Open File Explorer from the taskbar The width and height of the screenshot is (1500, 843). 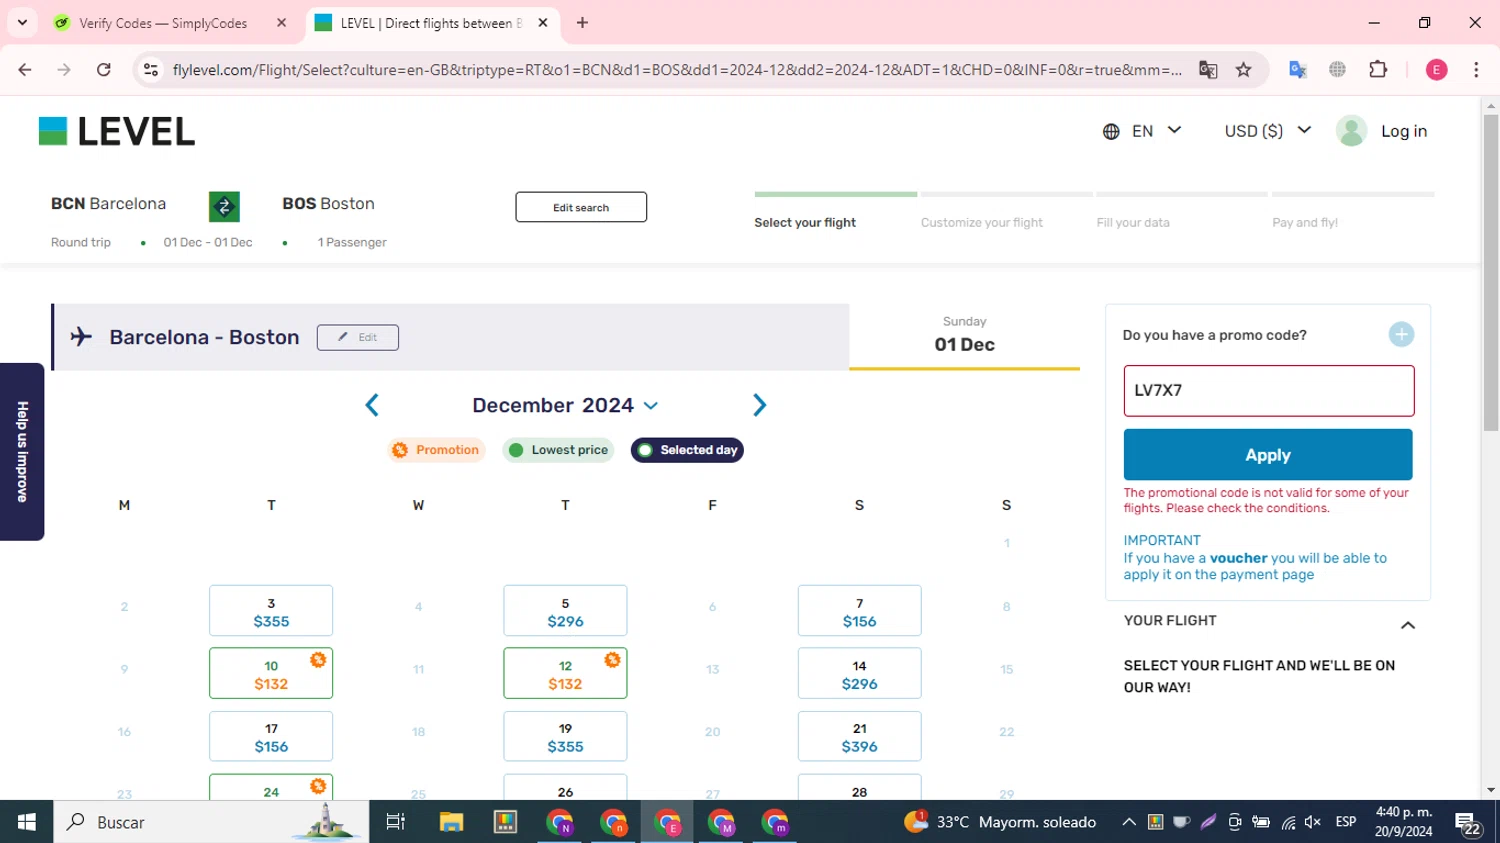point(451,822)
